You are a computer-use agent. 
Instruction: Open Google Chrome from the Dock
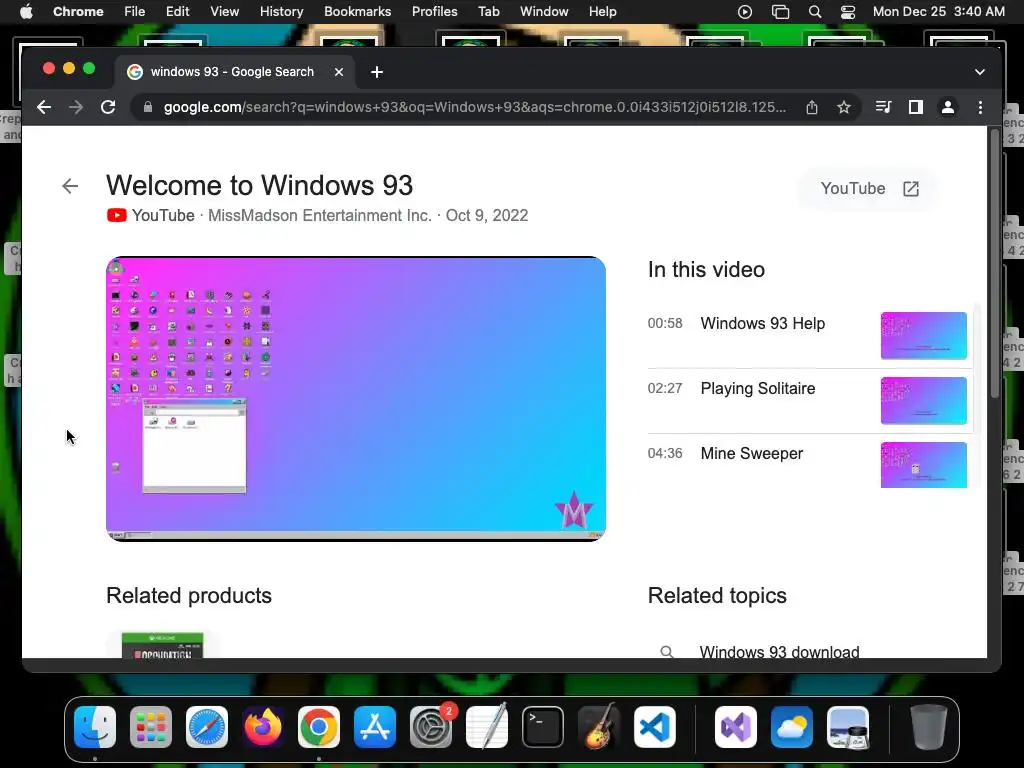(x=319, y=727)
